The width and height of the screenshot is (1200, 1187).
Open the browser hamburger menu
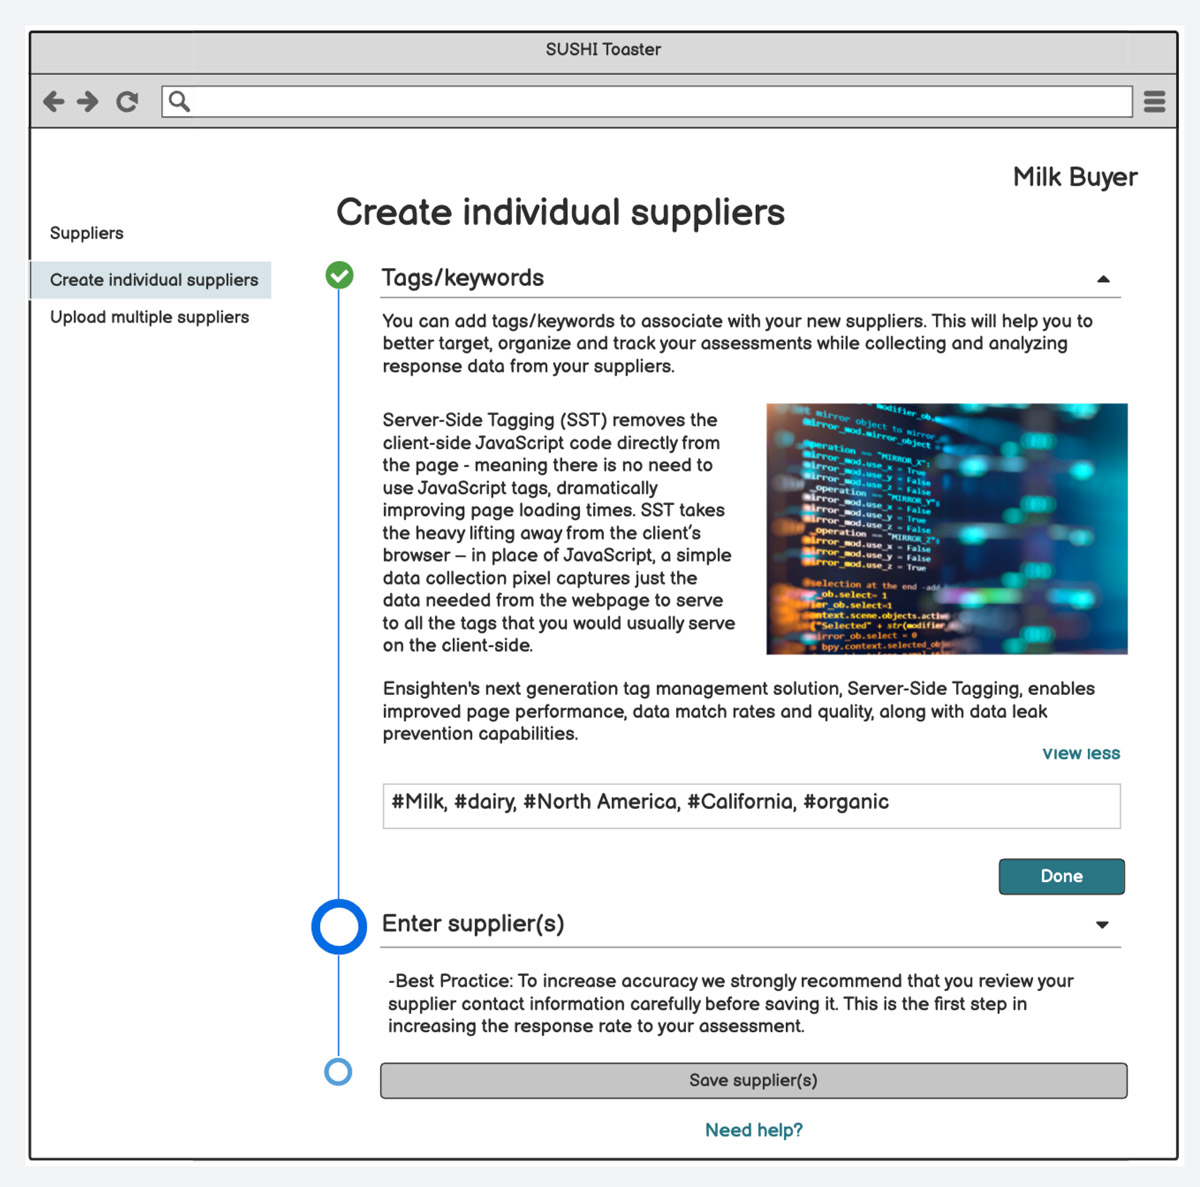[x=1154, y=101]
